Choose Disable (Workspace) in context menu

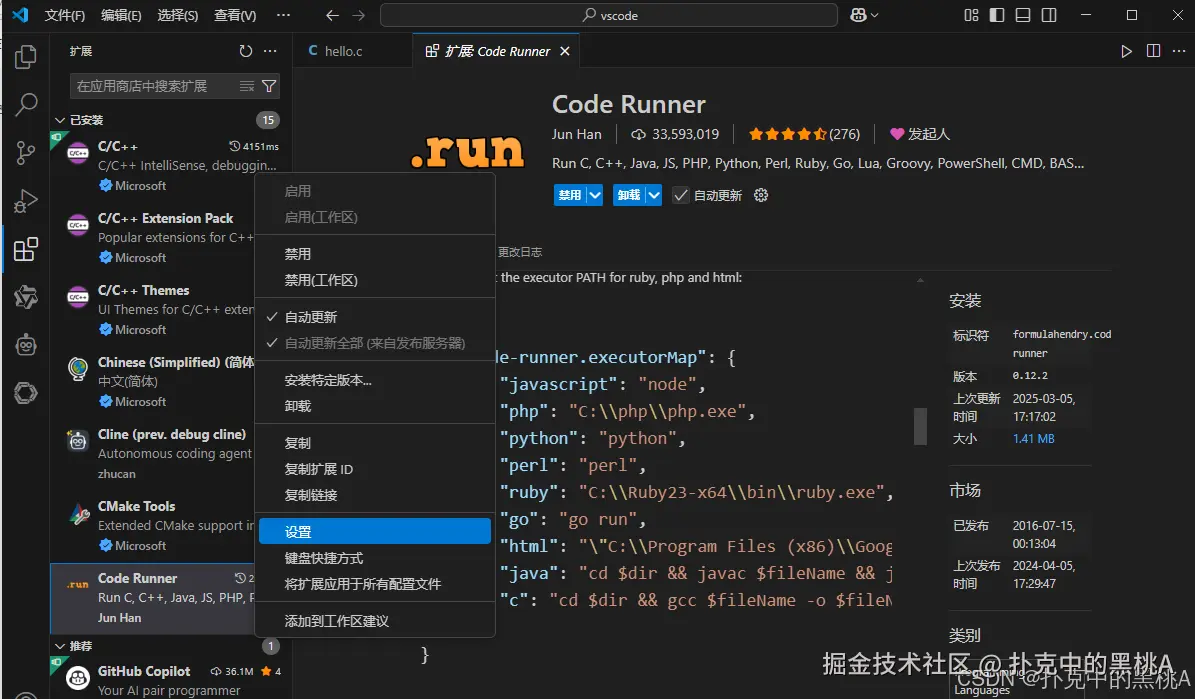(x=374, y=280)
